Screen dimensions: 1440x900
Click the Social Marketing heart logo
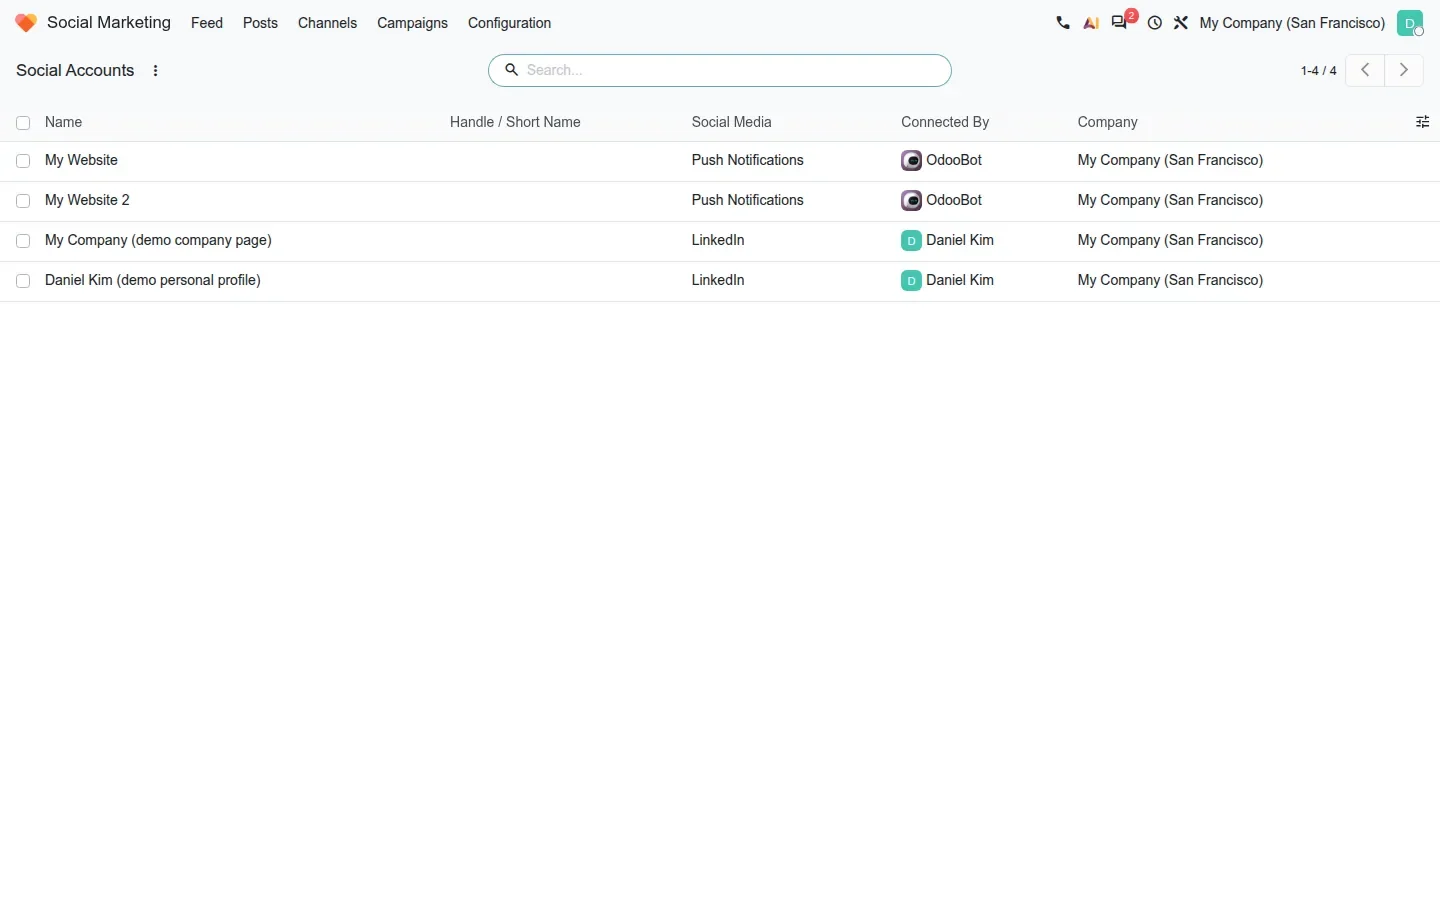(x=26, y=23)
